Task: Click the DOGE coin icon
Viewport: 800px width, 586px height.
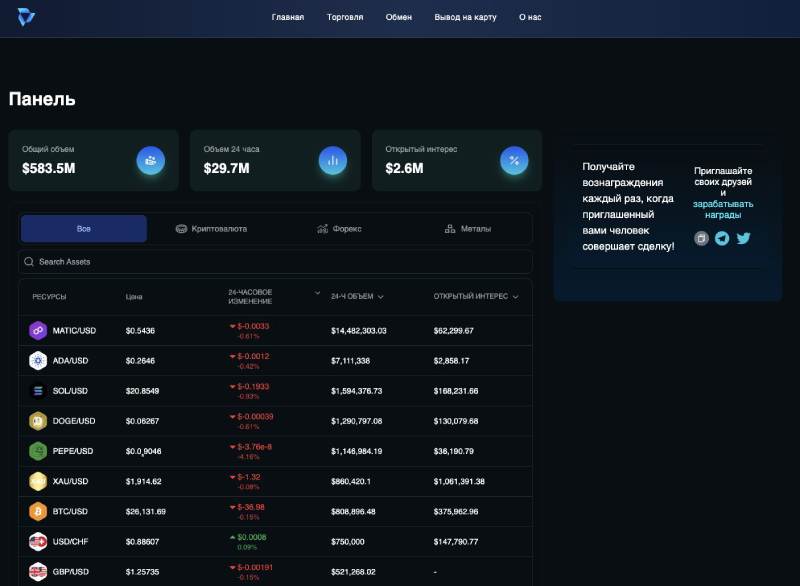Action: point(38,421)
